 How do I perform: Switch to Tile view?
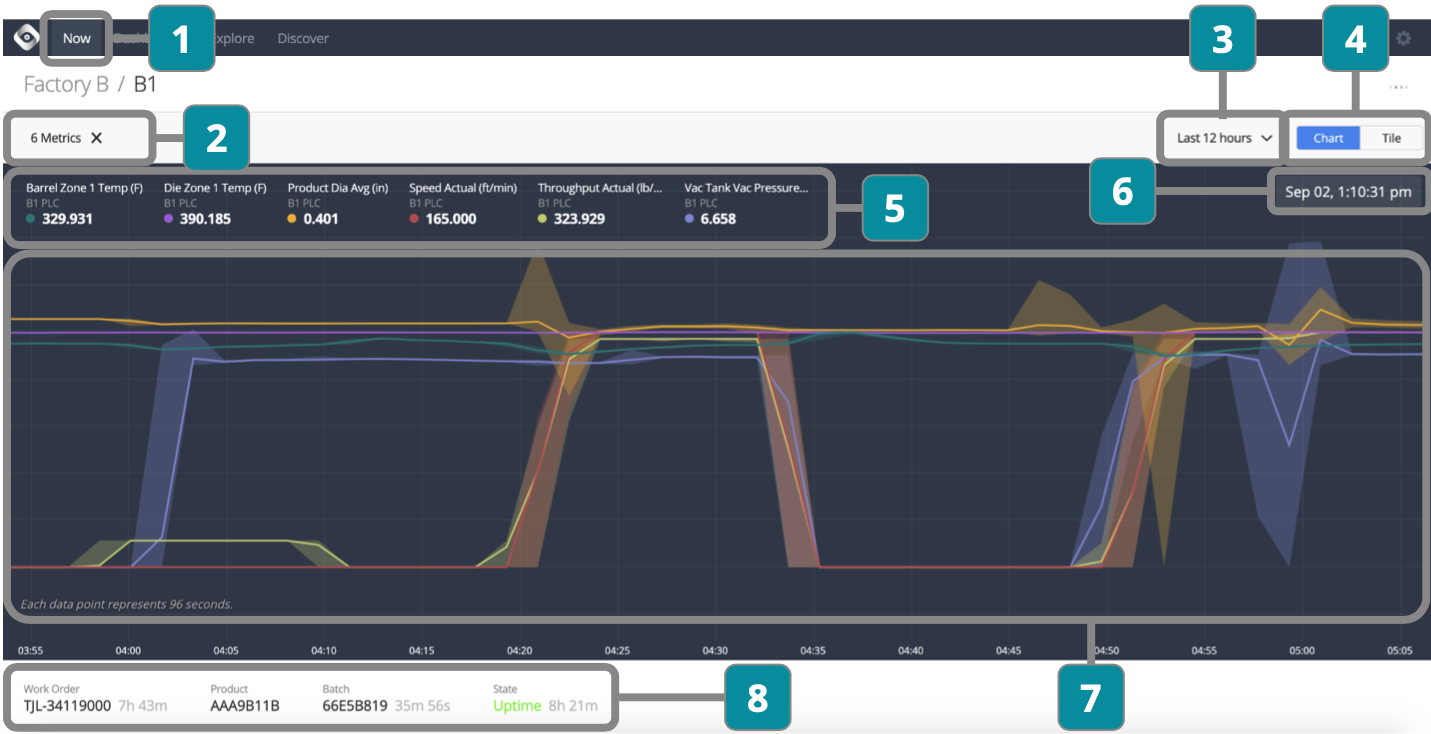1391,138
